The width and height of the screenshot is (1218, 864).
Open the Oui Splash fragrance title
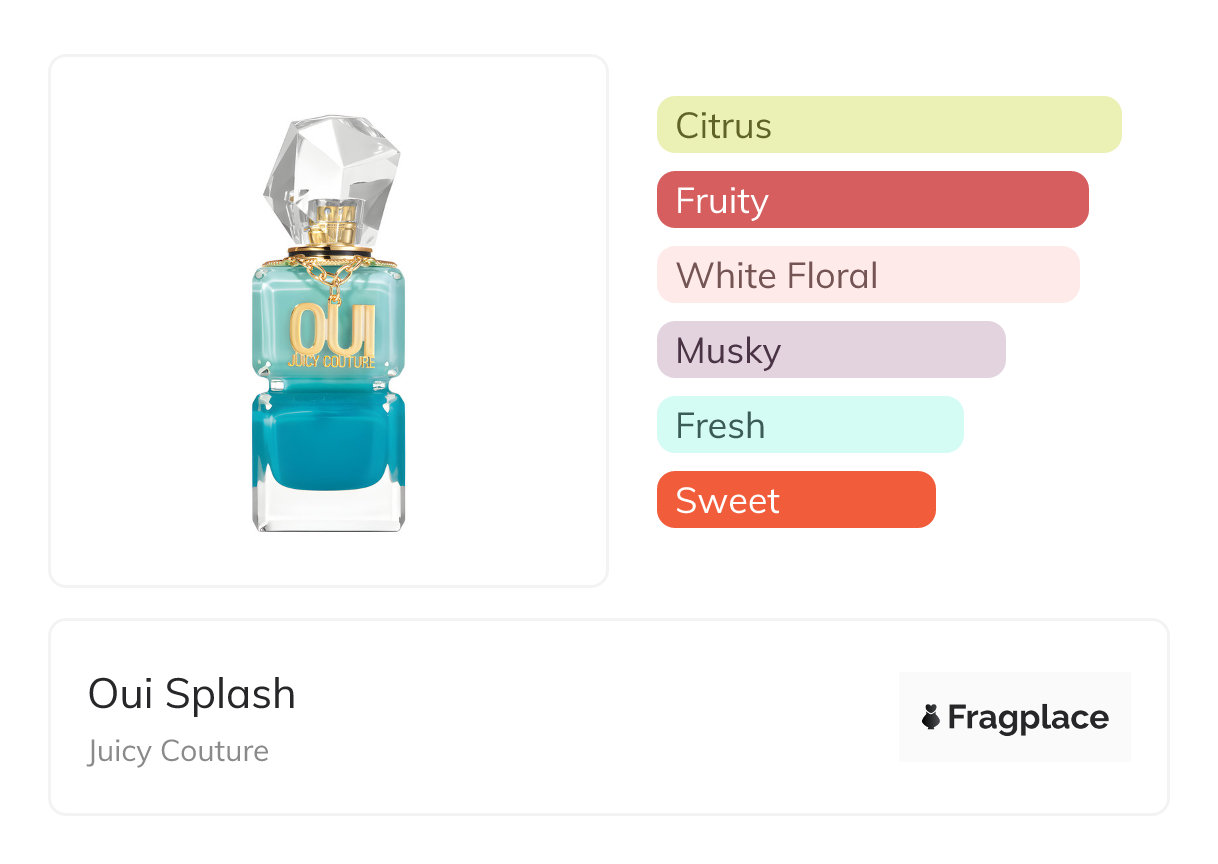tap(192, 694)
